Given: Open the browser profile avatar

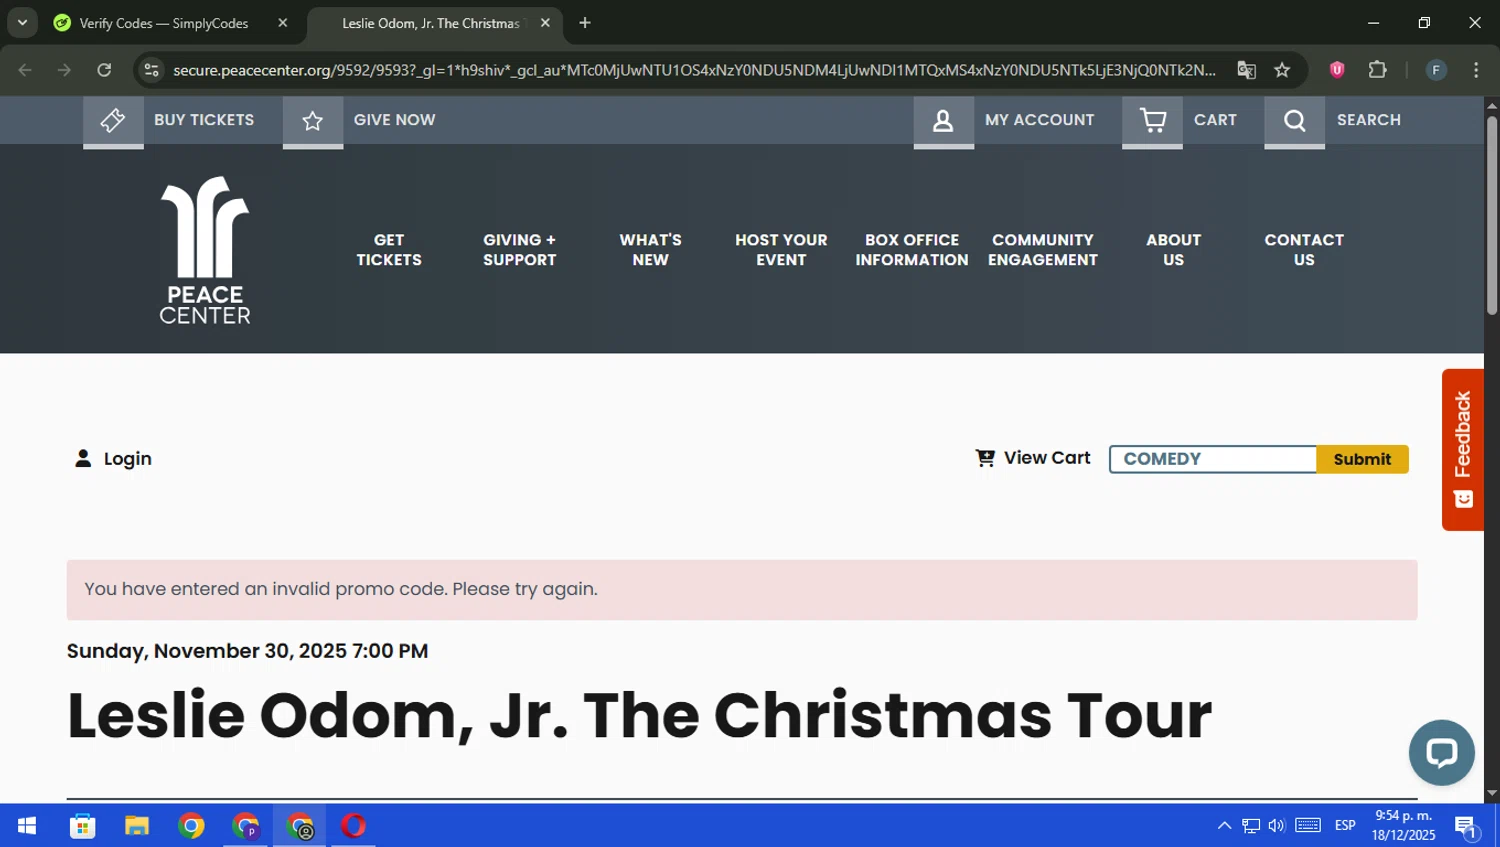Looking at the screenshot, I should pyautogui.click(x=1436, y=70).
